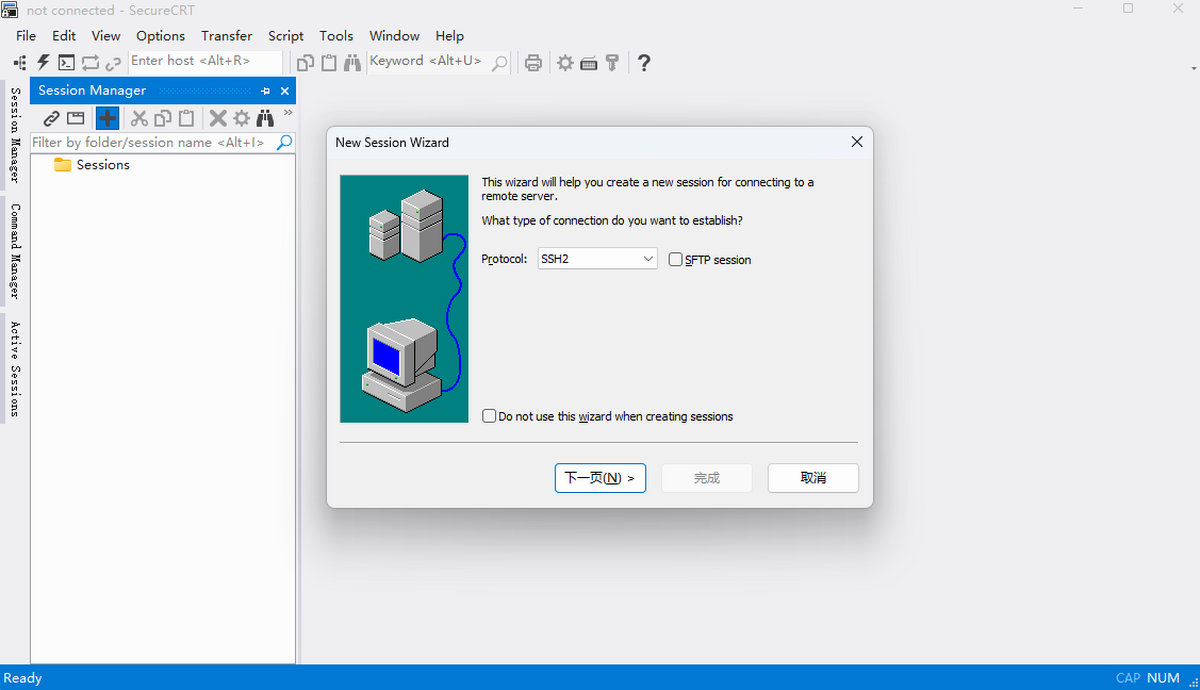This screenshot has height=690, width=1200.
Task: Switch to the Active Sessions side tab
Action: [14, 369]
